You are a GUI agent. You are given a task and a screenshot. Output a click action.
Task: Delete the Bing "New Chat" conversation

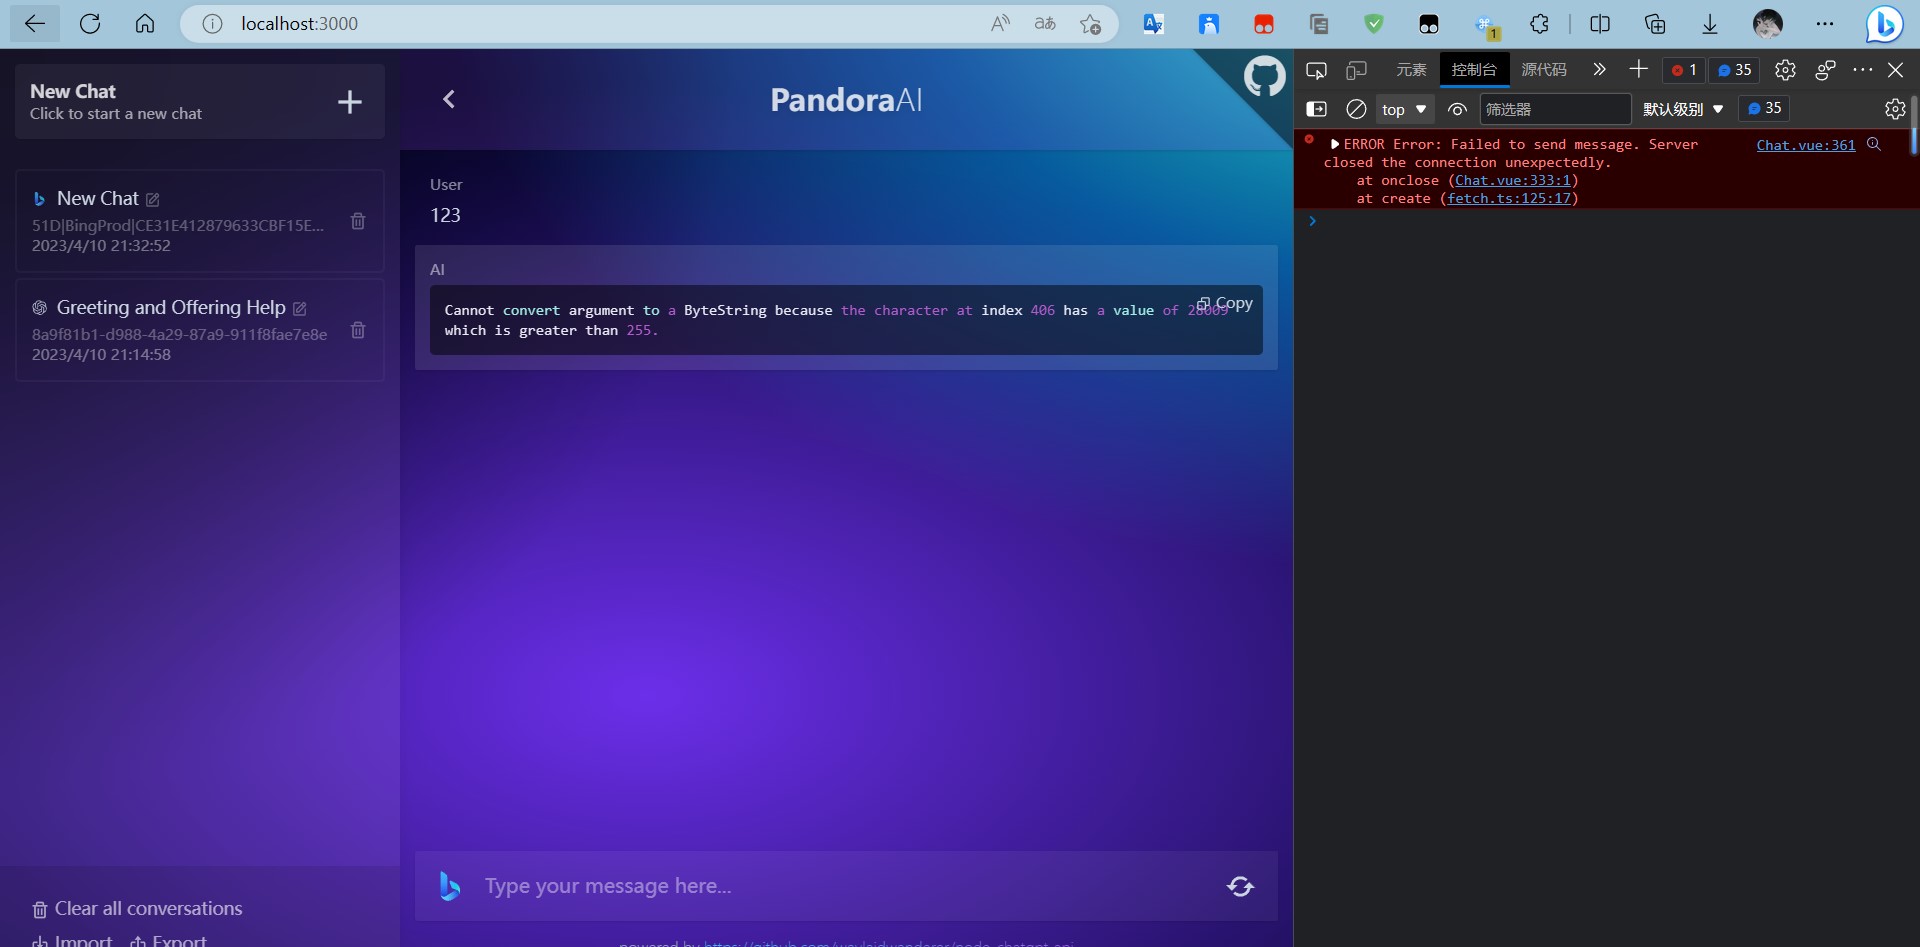pos(358,221)
